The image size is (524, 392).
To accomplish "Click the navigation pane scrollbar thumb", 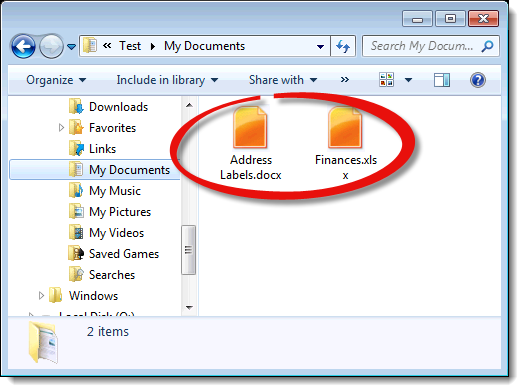I will click(x=188, y=250).
